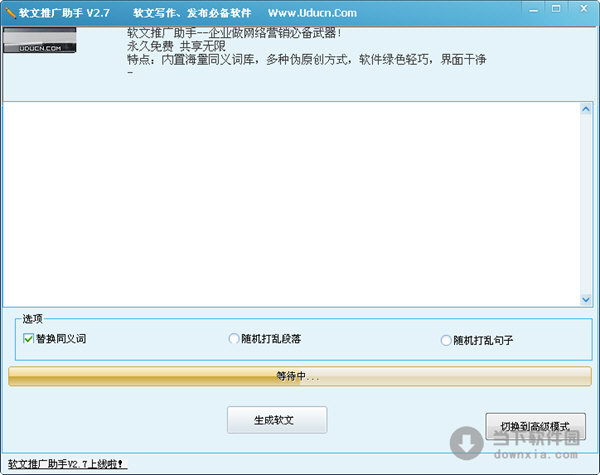The width and height of the screenshot is (600, 475).
Task: Select the 随机打乱段落 radio option
Action: [x=234, y=339]
